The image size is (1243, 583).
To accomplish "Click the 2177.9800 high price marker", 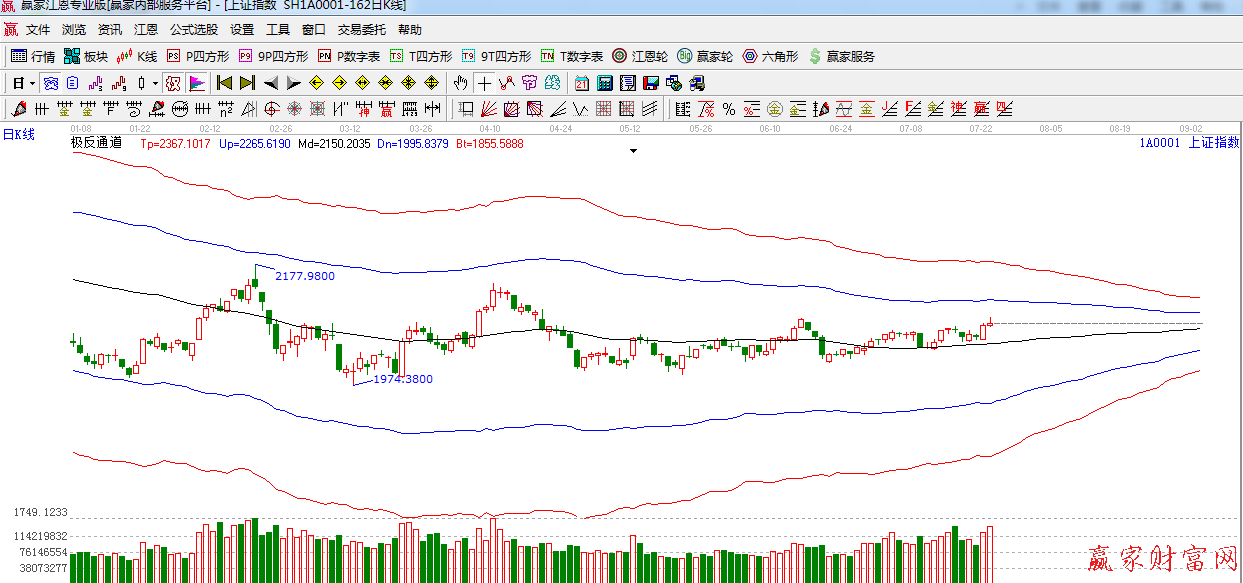I will [305, 275].
